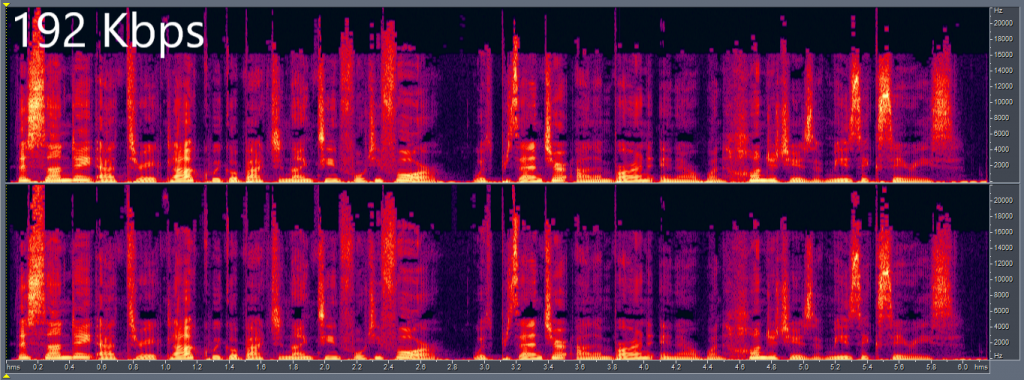Select 18000 on the lower channel frequency scale

tap(1002, 216)
